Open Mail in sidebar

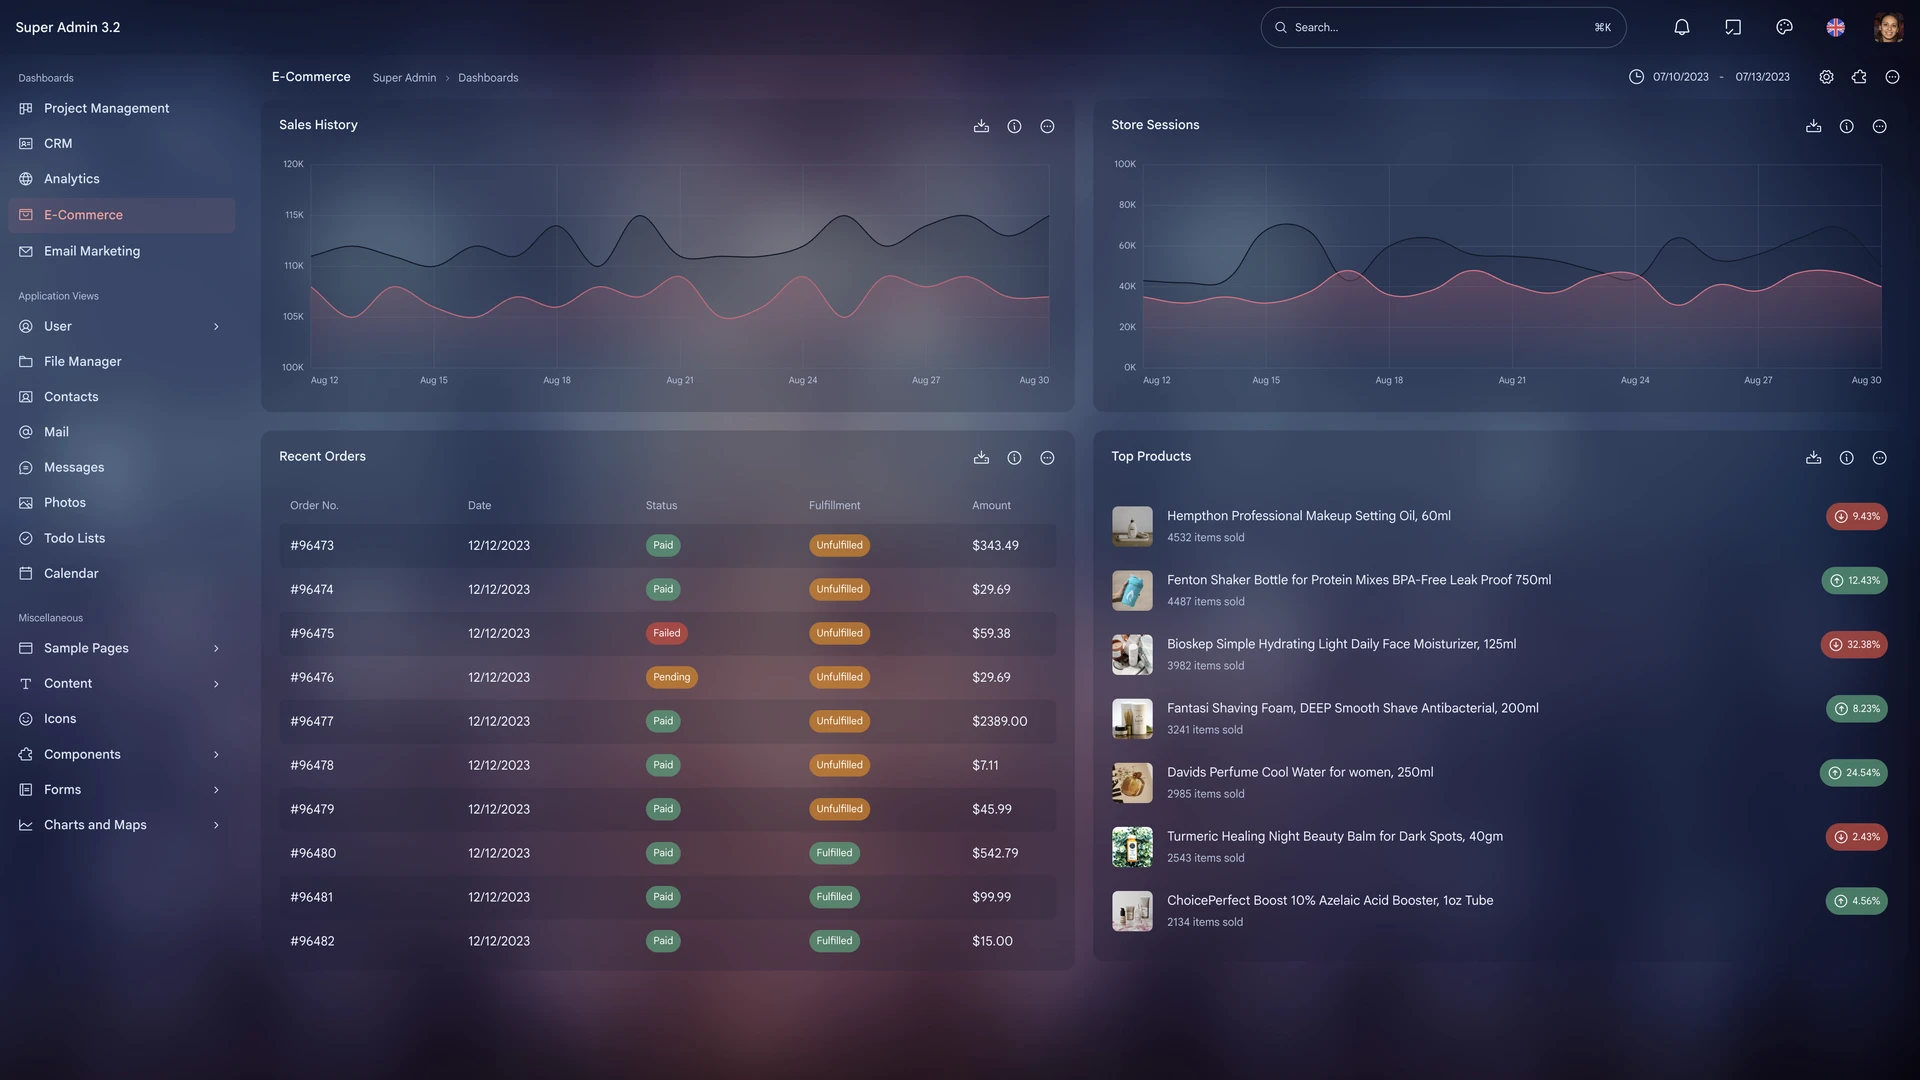(x=122, y=432)
